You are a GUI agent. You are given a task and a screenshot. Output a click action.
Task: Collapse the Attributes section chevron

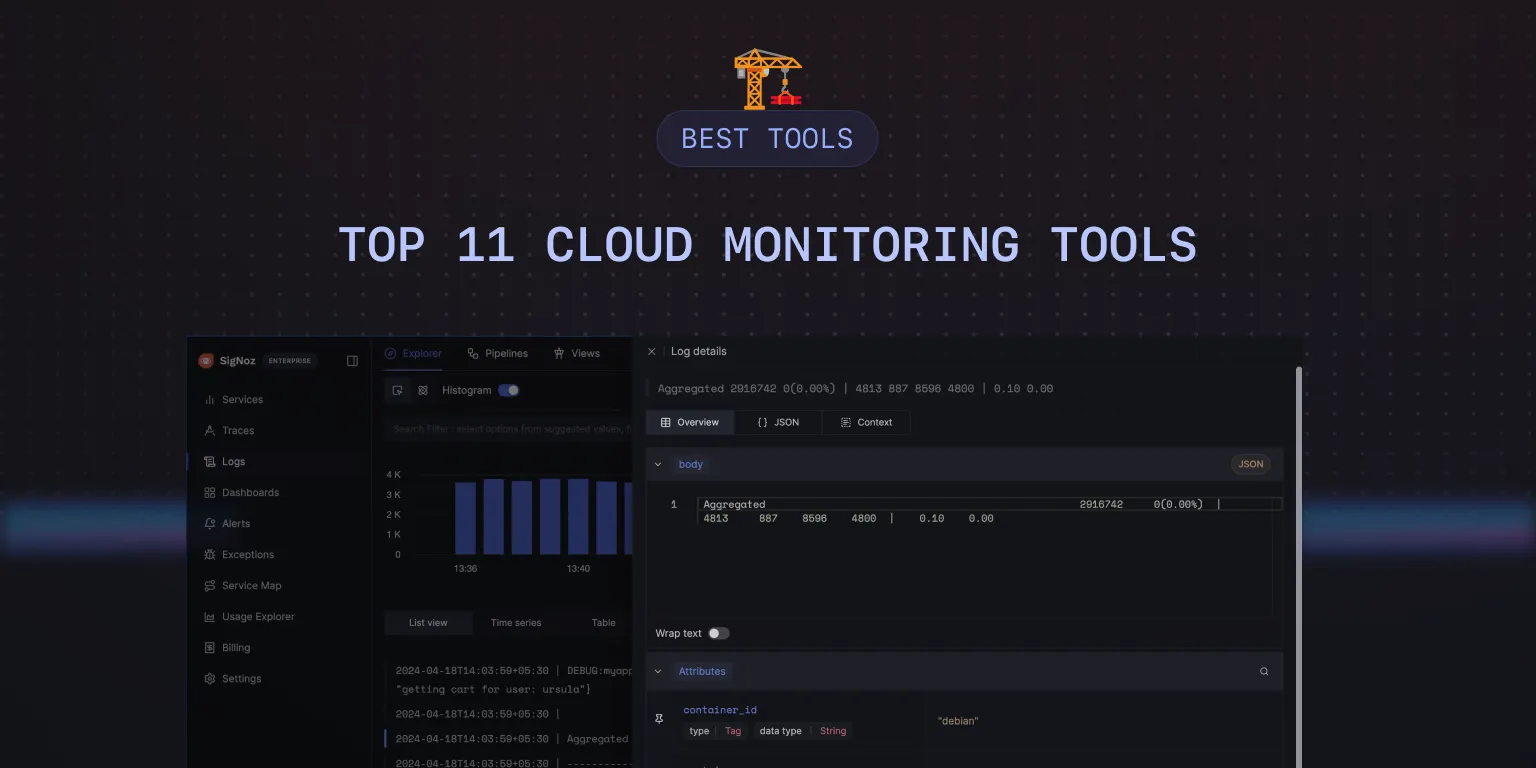tap(658, 672)
